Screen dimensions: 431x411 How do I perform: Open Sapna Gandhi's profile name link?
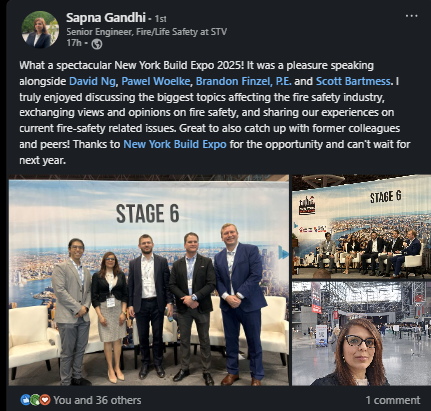(x=106, y=18)
